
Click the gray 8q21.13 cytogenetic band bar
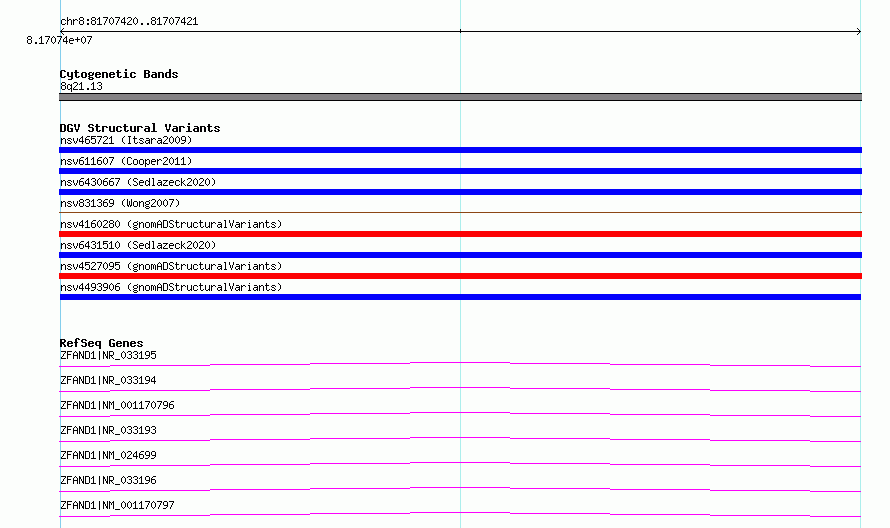click(460, 97)
